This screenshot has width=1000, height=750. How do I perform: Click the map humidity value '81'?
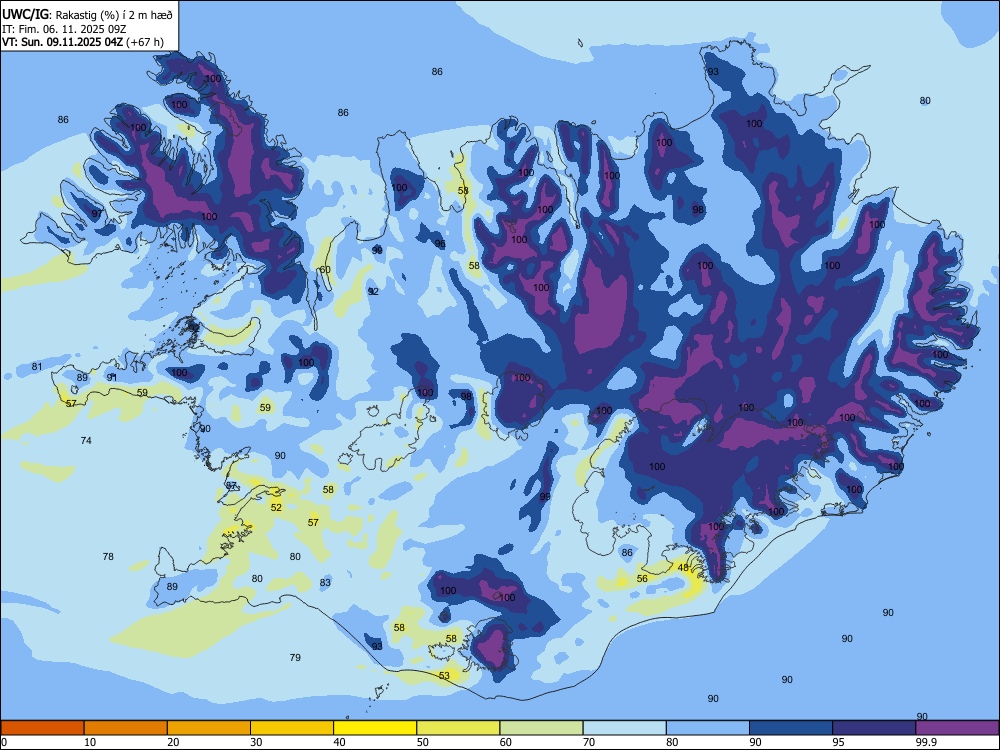tap(37, 366)
